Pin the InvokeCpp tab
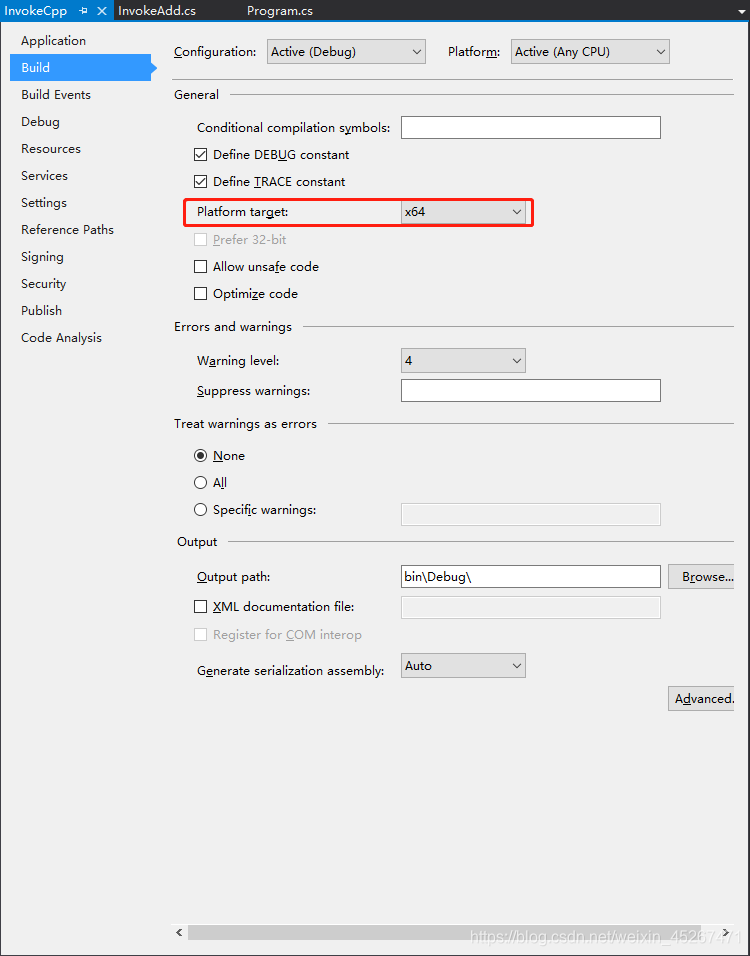 [x=84, y=11]
